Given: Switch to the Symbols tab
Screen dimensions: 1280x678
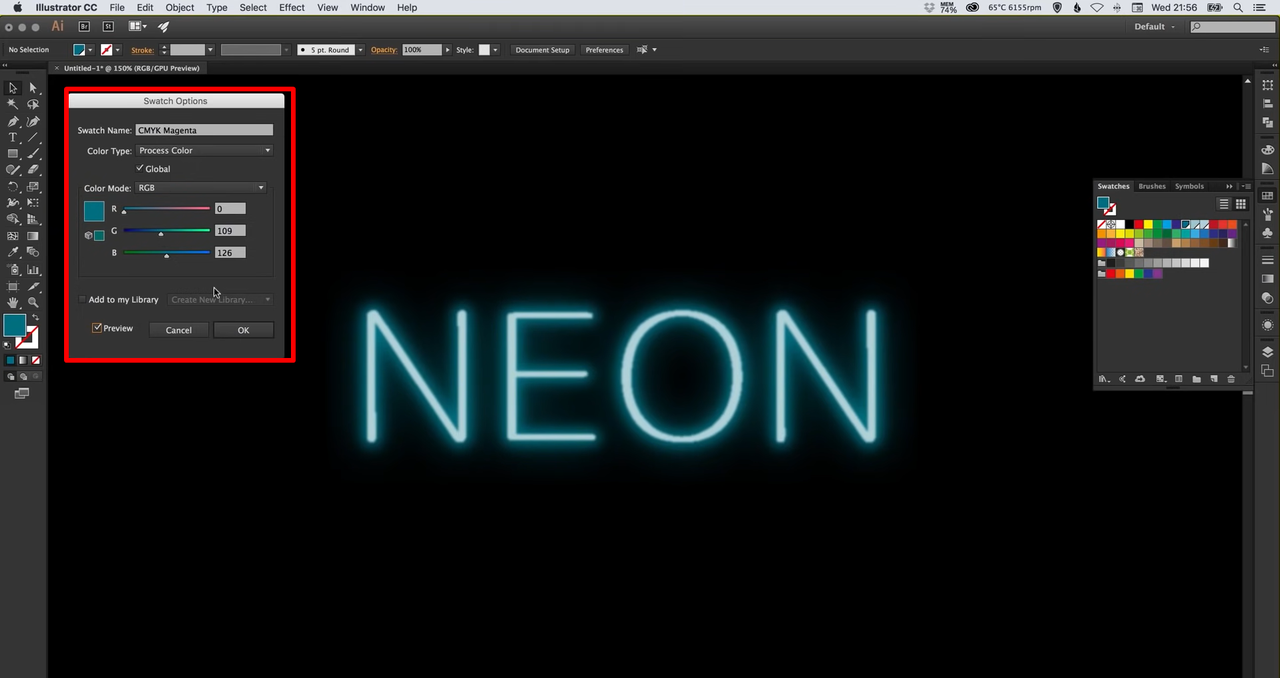Looking at the screenshot, I should coord(1189,186).
